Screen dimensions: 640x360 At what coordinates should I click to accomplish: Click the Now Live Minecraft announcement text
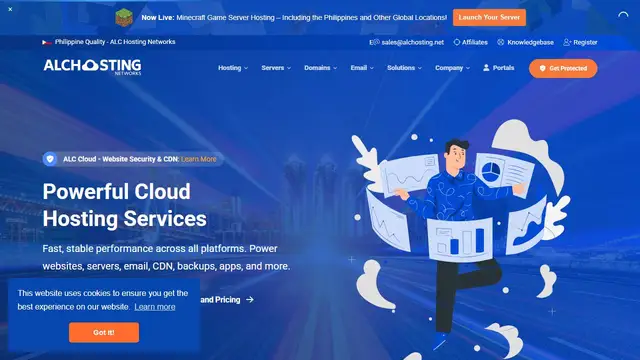tap(294, 18)
